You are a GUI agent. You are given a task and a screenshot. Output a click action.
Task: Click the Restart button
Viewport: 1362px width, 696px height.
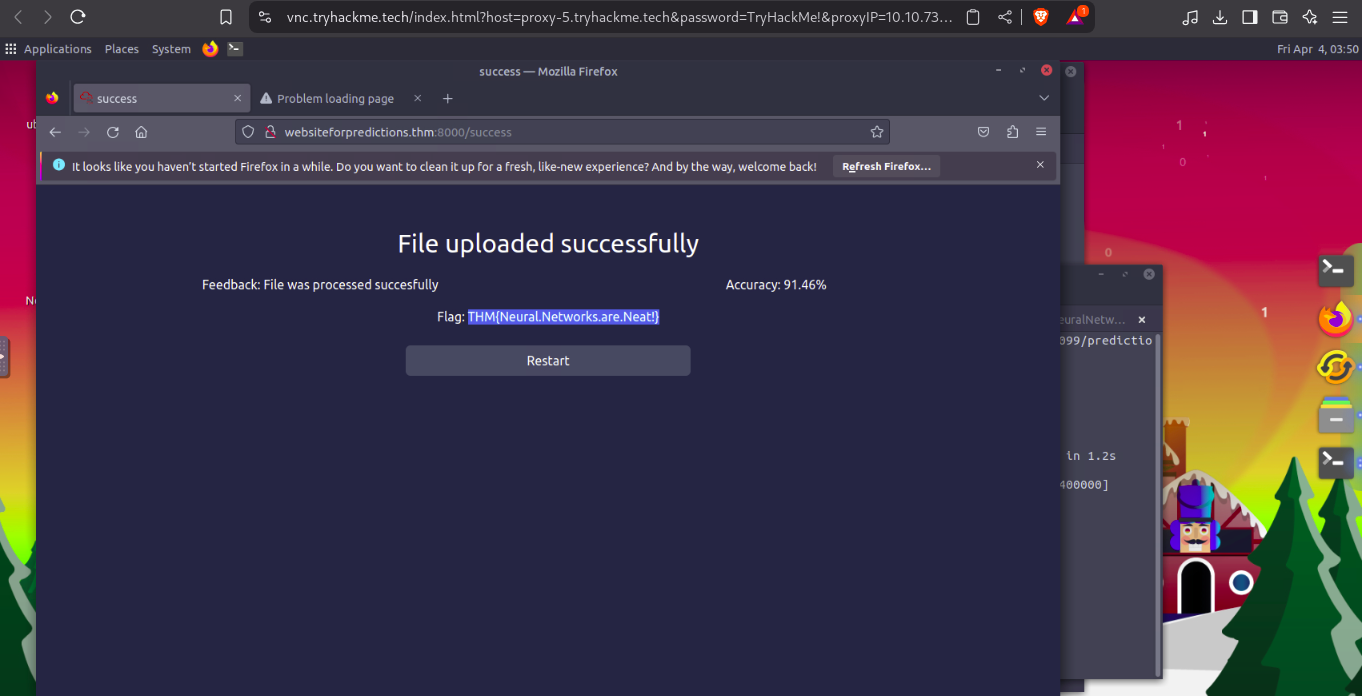[548, 361]
